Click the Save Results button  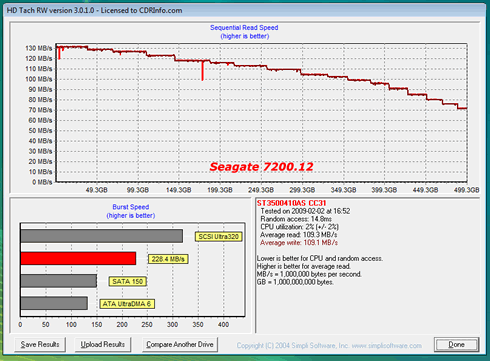pyautogui.click(x=40, y=344)
